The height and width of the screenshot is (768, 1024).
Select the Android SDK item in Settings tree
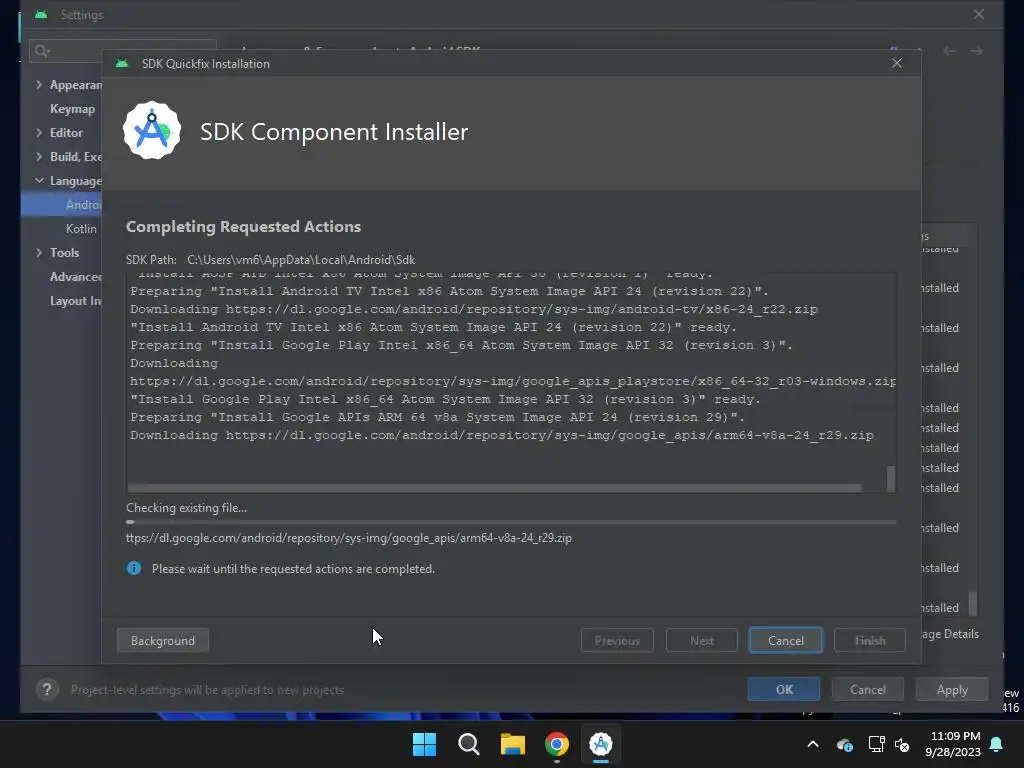[61, 204]
